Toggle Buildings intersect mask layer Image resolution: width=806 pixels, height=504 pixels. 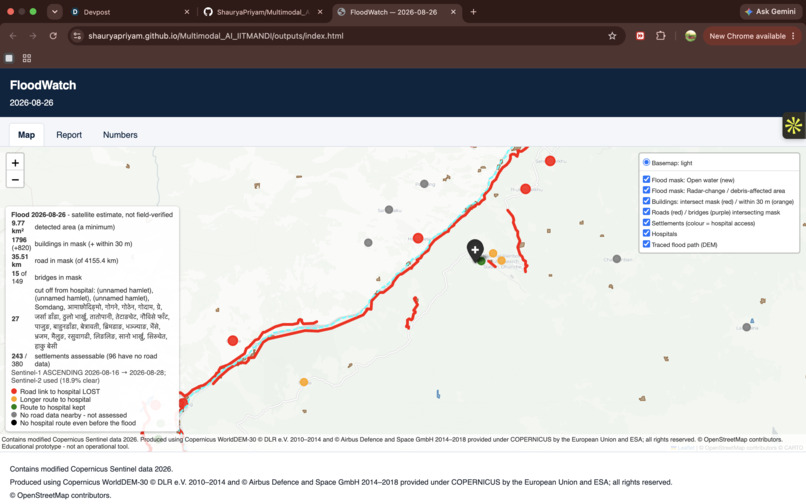tap(646, 201)
